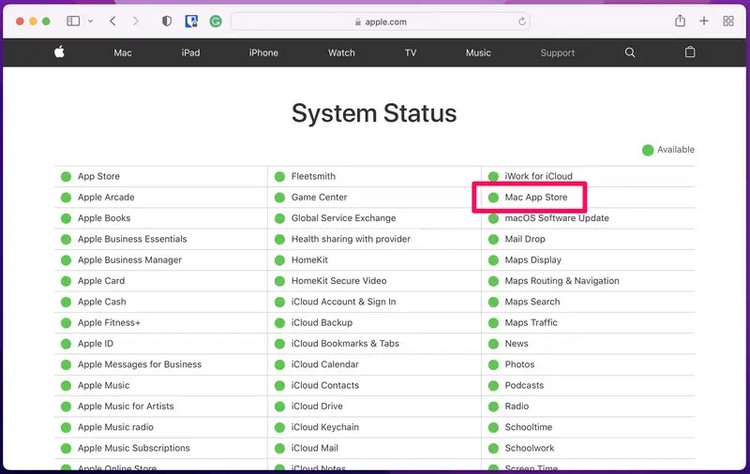Select Apple Business Essentials text
Viewport: 750px width, 474px height.
click(x=132, y=239)
